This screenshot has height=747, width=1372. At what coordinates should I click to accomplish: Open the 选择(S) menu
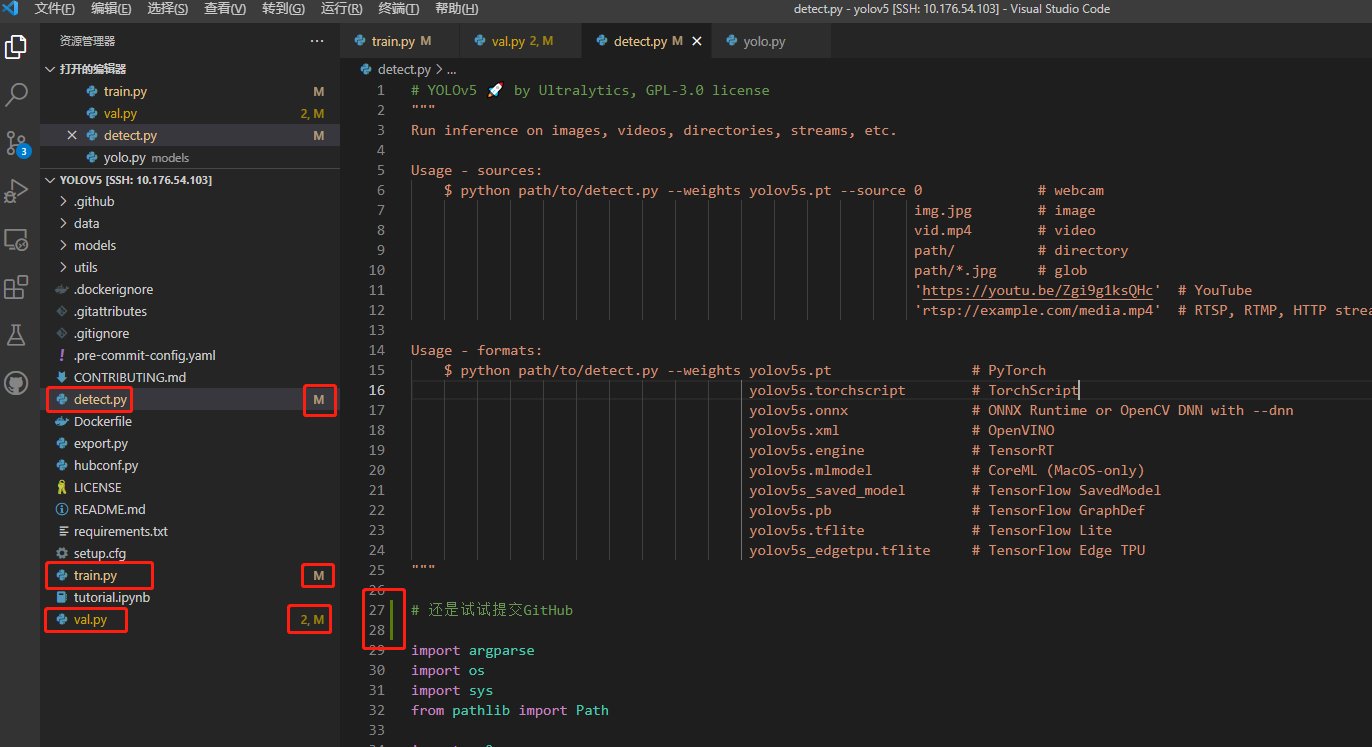(167, 9)
